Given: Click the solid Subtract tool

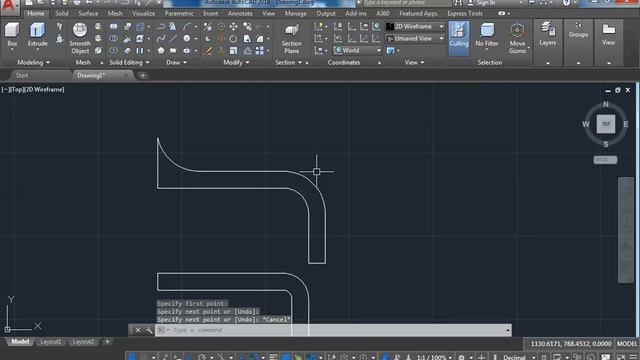Looking at the screenshot, I should tap(113, 39).
